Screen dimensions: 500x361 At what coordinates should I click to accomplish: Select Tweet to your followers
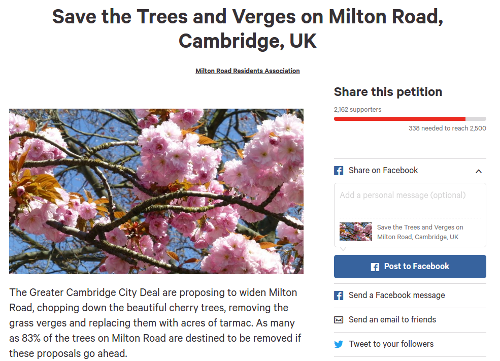point(410,344)
